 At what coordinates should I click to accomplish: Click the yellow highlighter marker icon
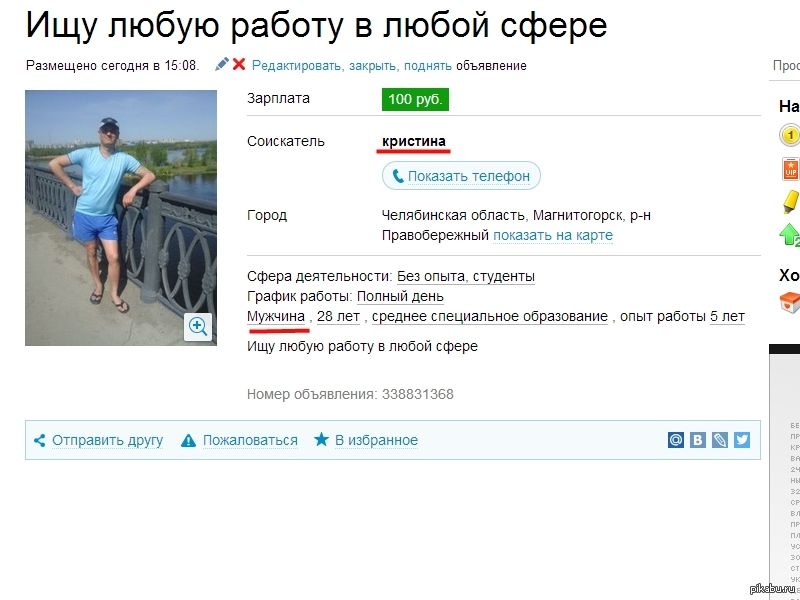[791, 201]
